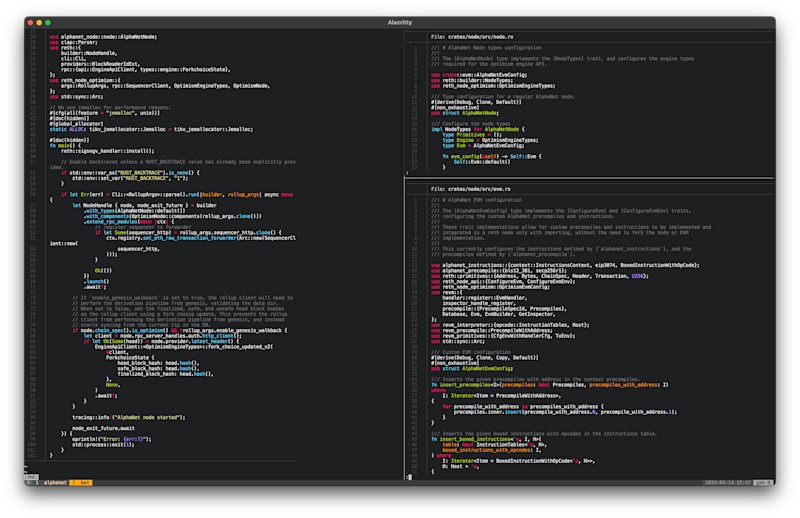Click the cursor block in bottom-right pane
This screenshot has width=800, height=518.
pyautogui.click(x=409, y=477)
